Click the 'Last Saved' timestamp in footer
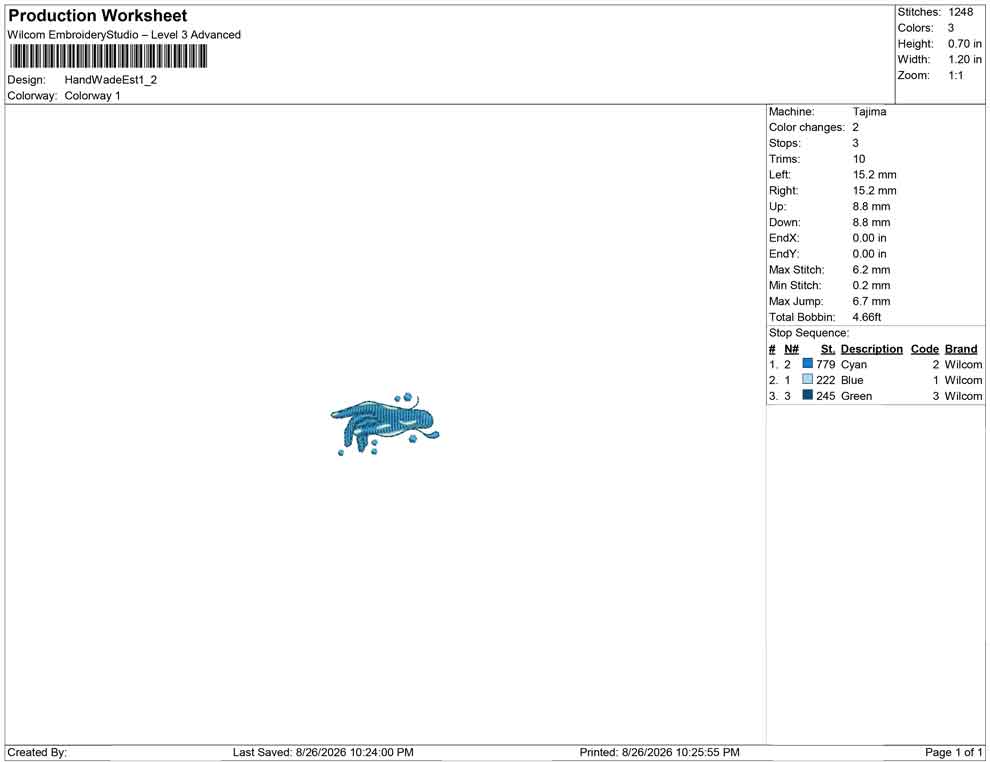 [323, 752]
